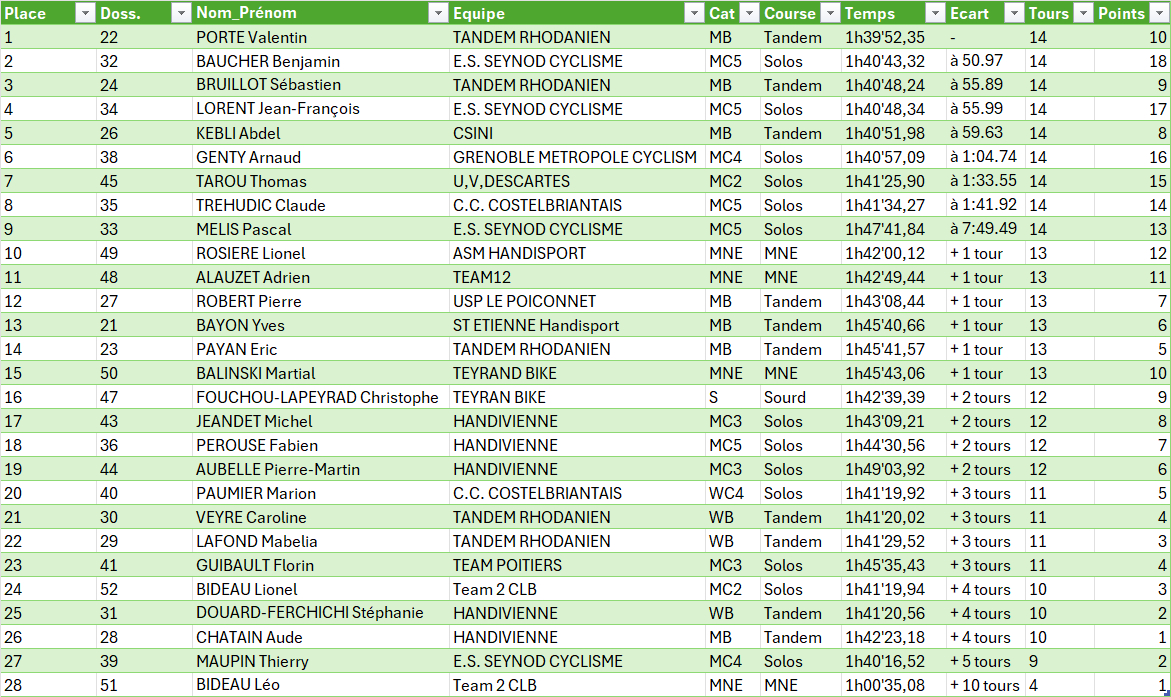This screenshot has height=697, width=1171.
Task: Select cell LAFOND Mabelia
Action: 320,541
